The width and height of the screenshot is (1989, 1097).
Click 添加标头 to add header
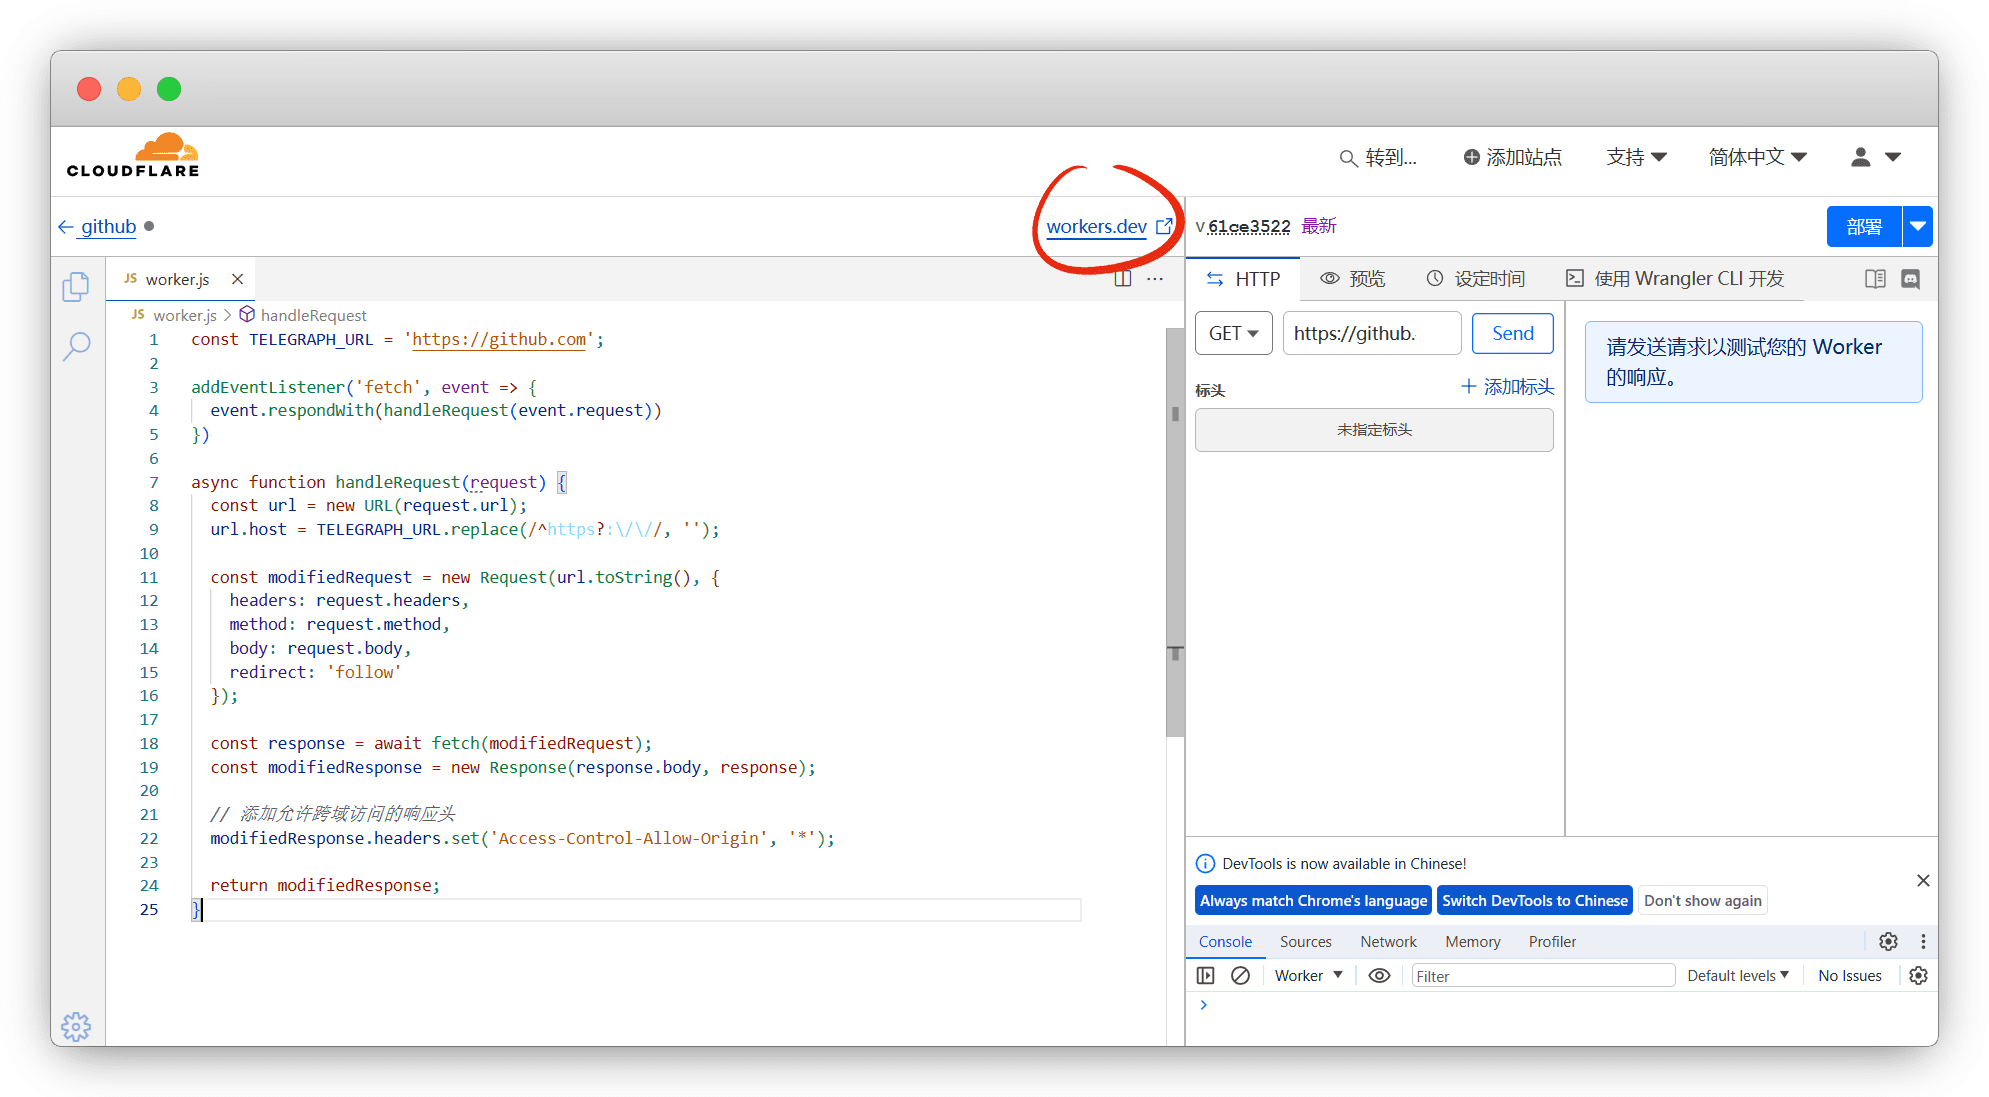pyautogui.click(x=1507, y=387)
